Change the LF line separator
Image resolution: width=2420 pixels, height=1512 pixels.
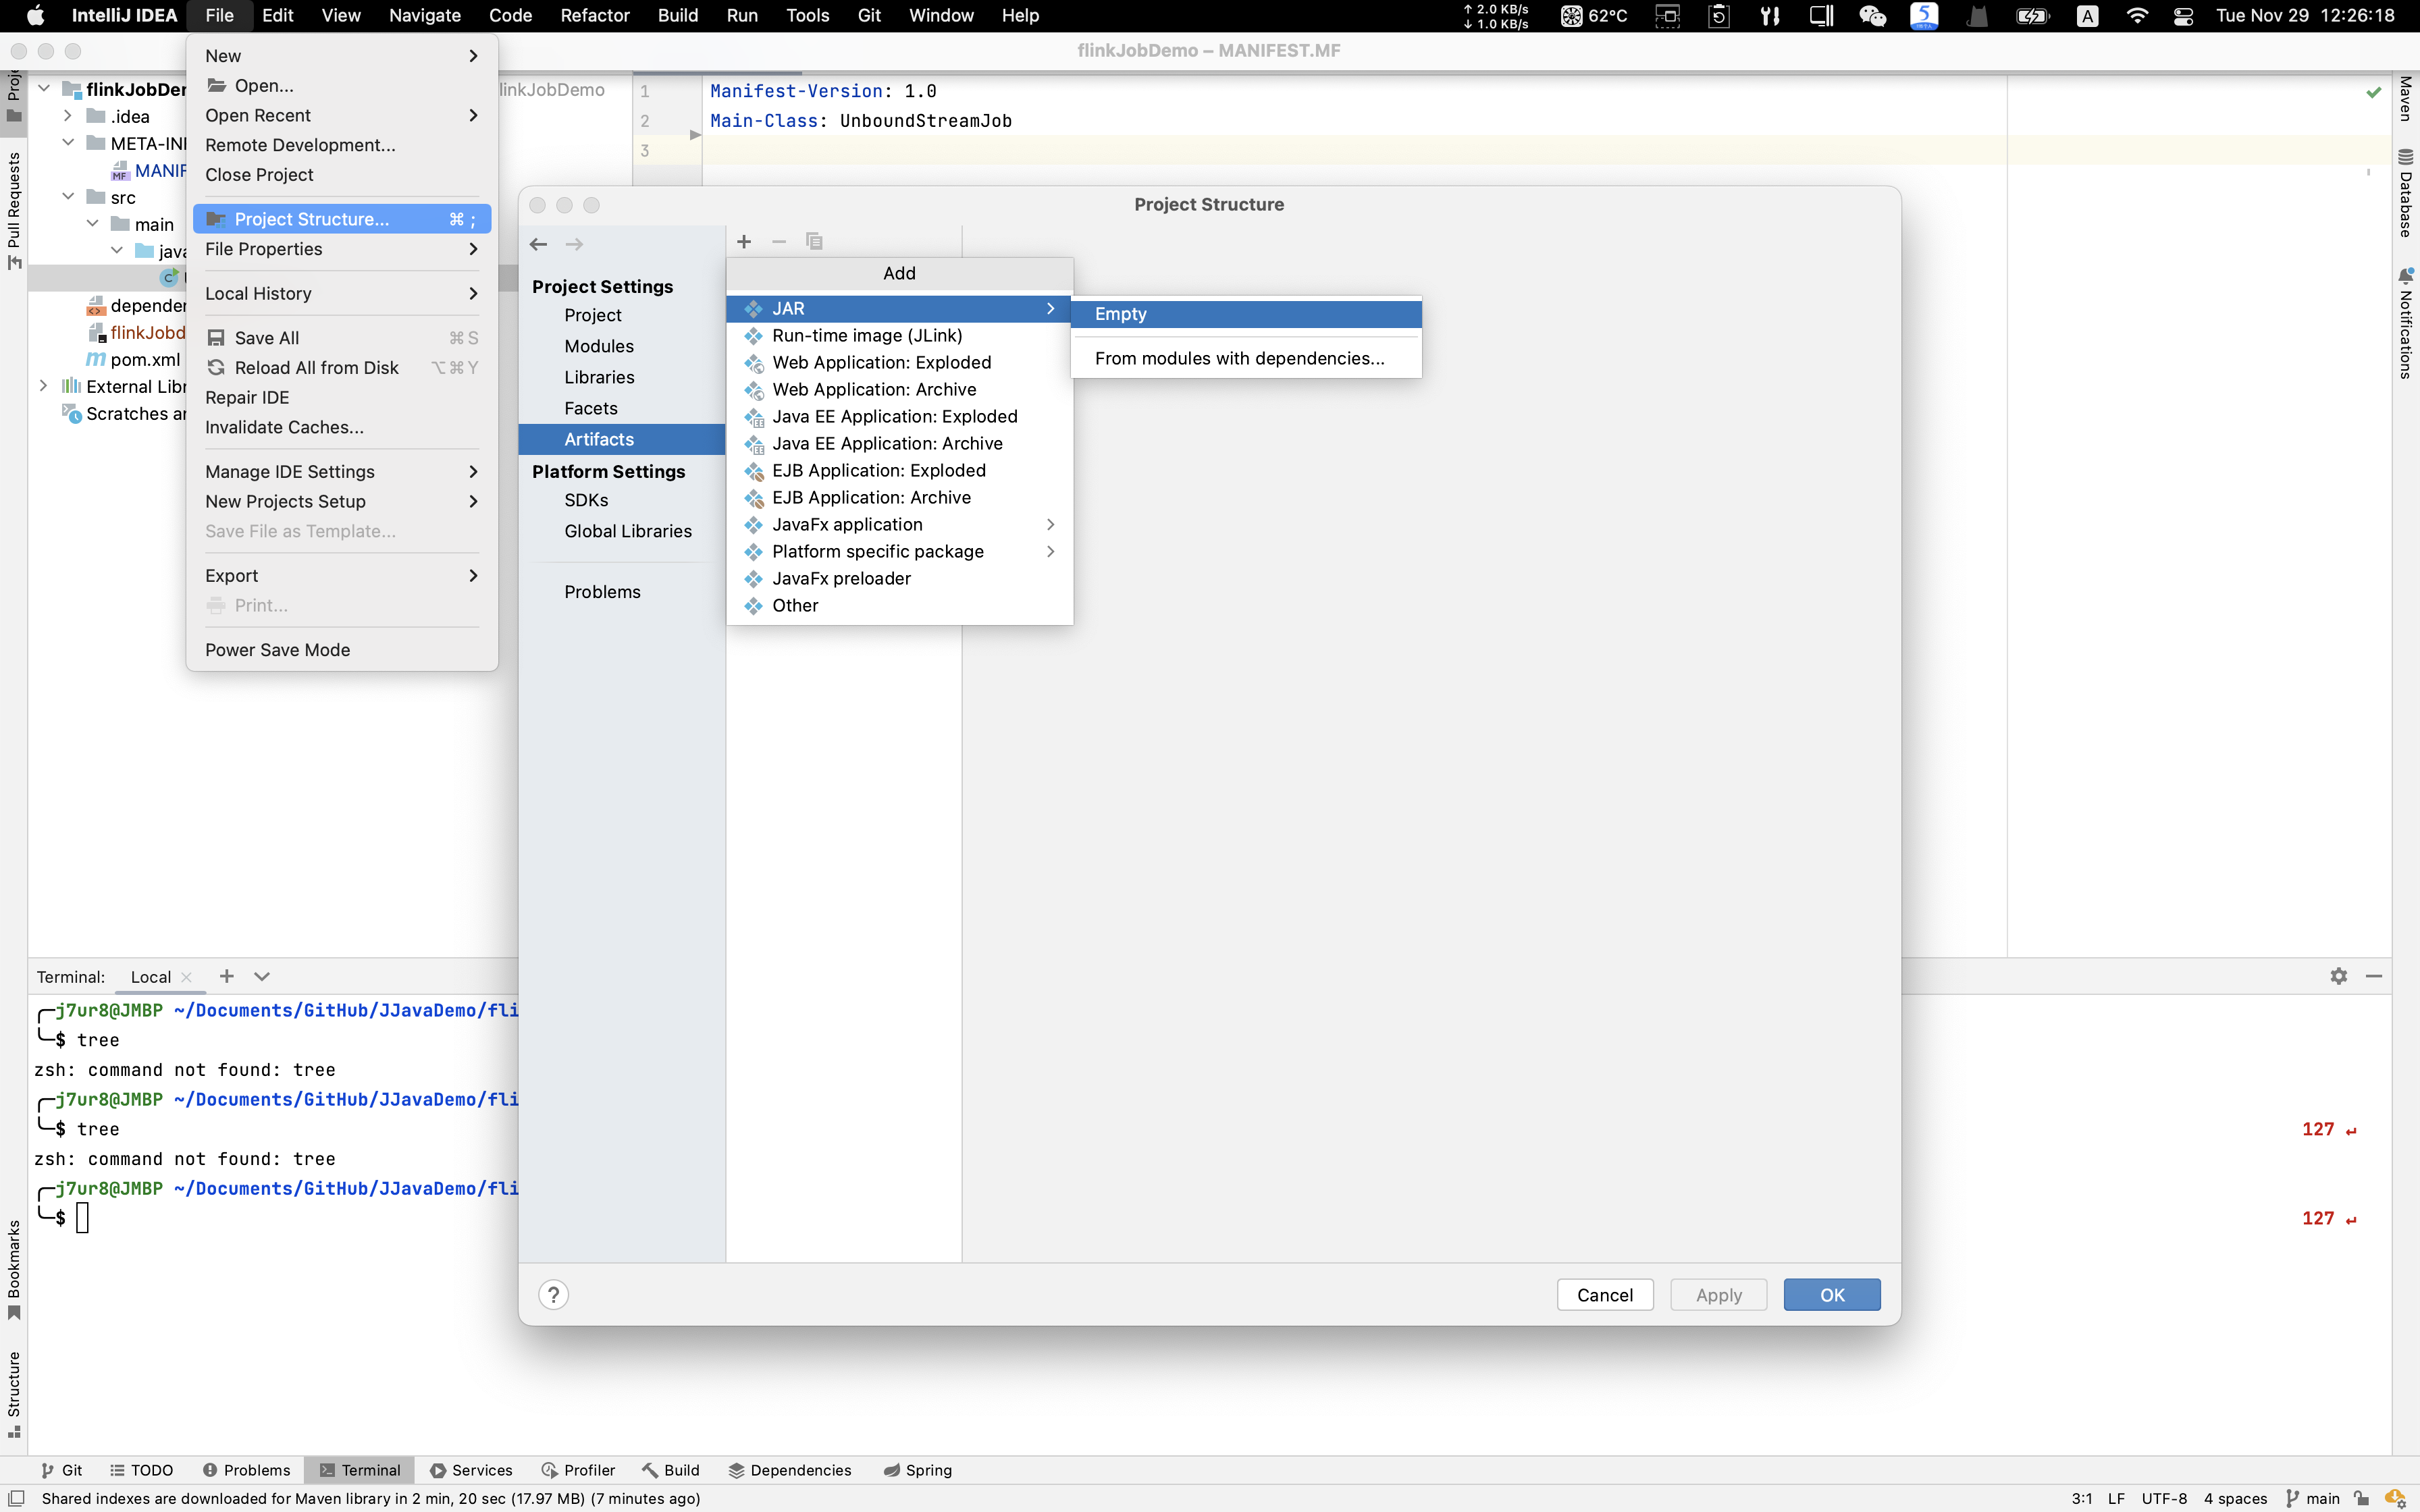pos(2116,1498)
